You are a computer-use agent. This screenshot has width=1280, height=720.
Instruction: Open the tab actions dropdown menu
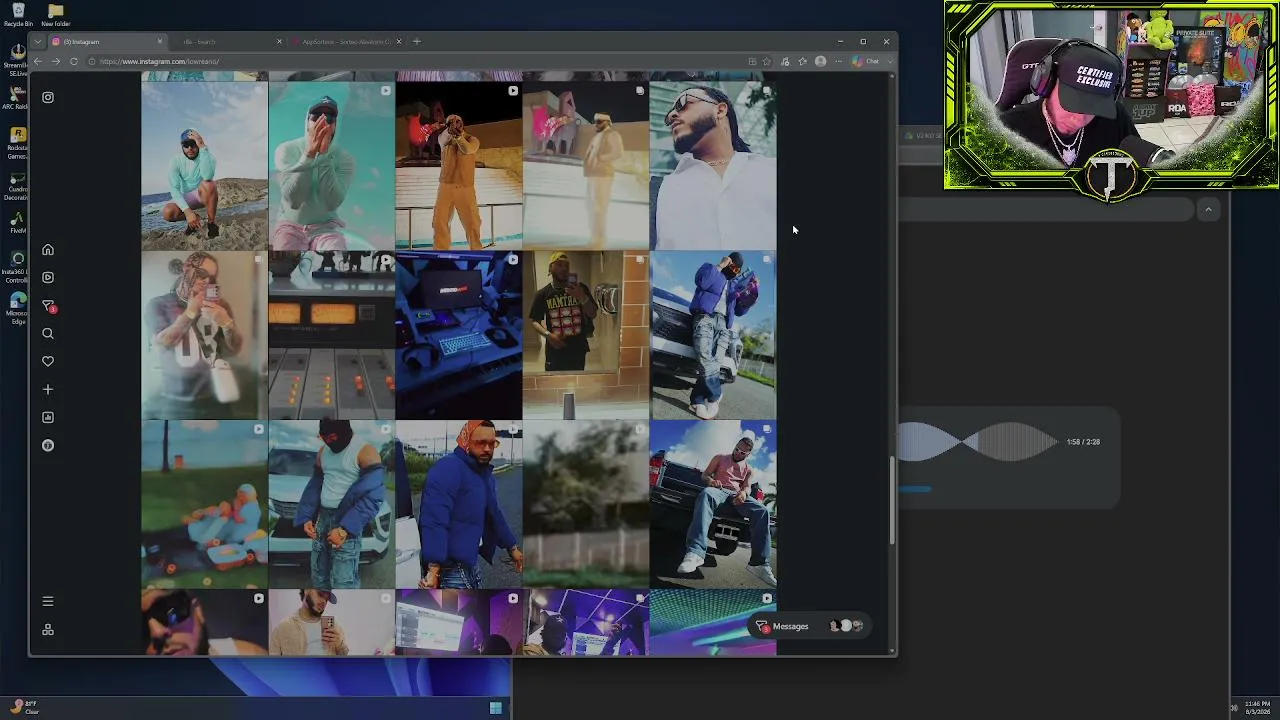(38, 42)
